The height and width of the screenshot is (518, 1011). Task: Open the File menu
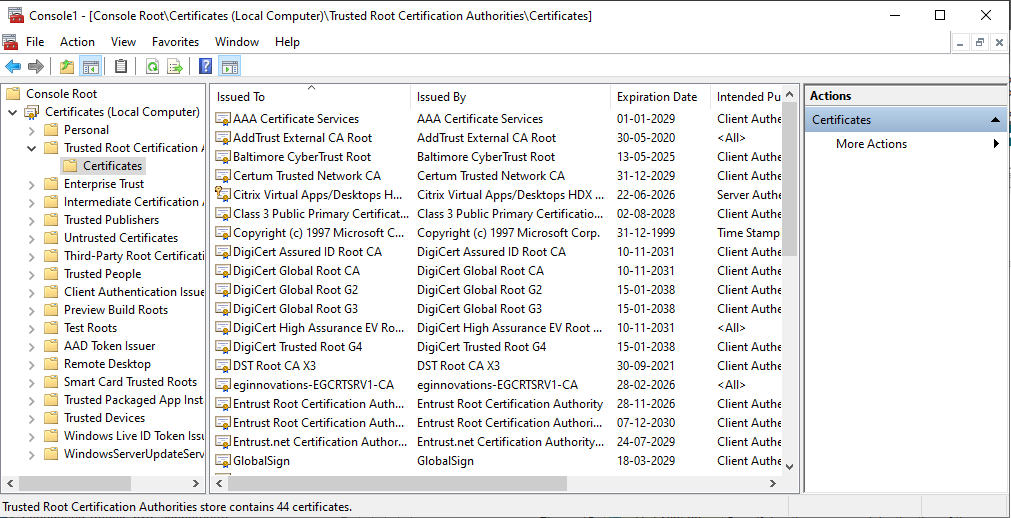tap(35, 42)
